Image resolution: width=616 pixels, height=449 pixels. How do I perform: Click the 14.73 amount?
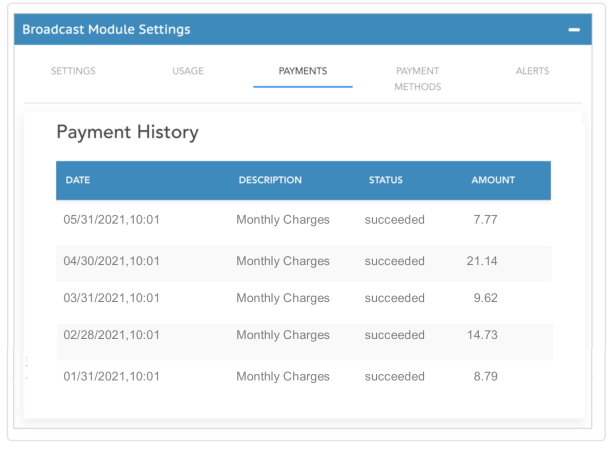pyautogui.click(x=482, y=335)
